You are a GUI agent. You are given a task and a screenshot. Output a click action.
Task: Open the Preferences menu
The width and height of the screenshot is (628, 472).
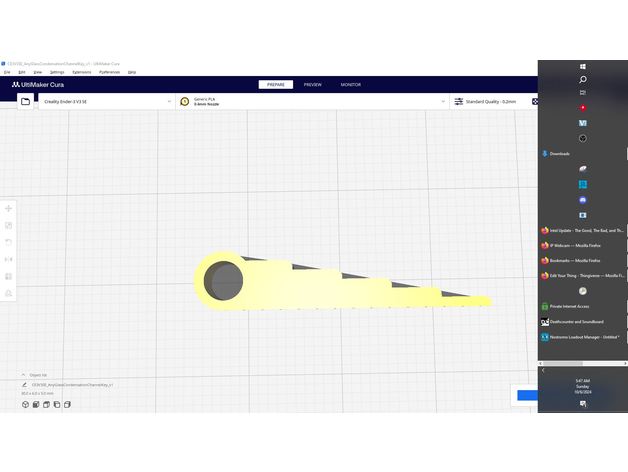point(109,72)
